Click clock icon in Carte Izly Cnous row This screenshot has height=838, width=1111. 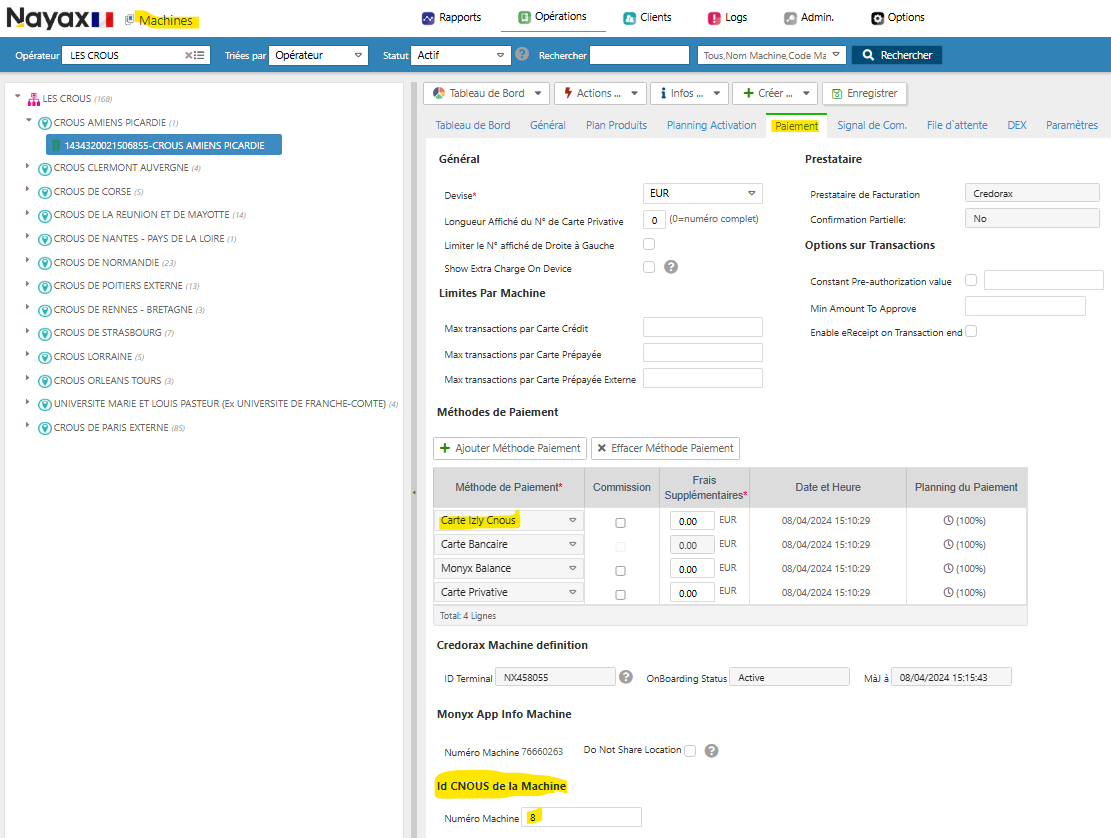(948, 520)
